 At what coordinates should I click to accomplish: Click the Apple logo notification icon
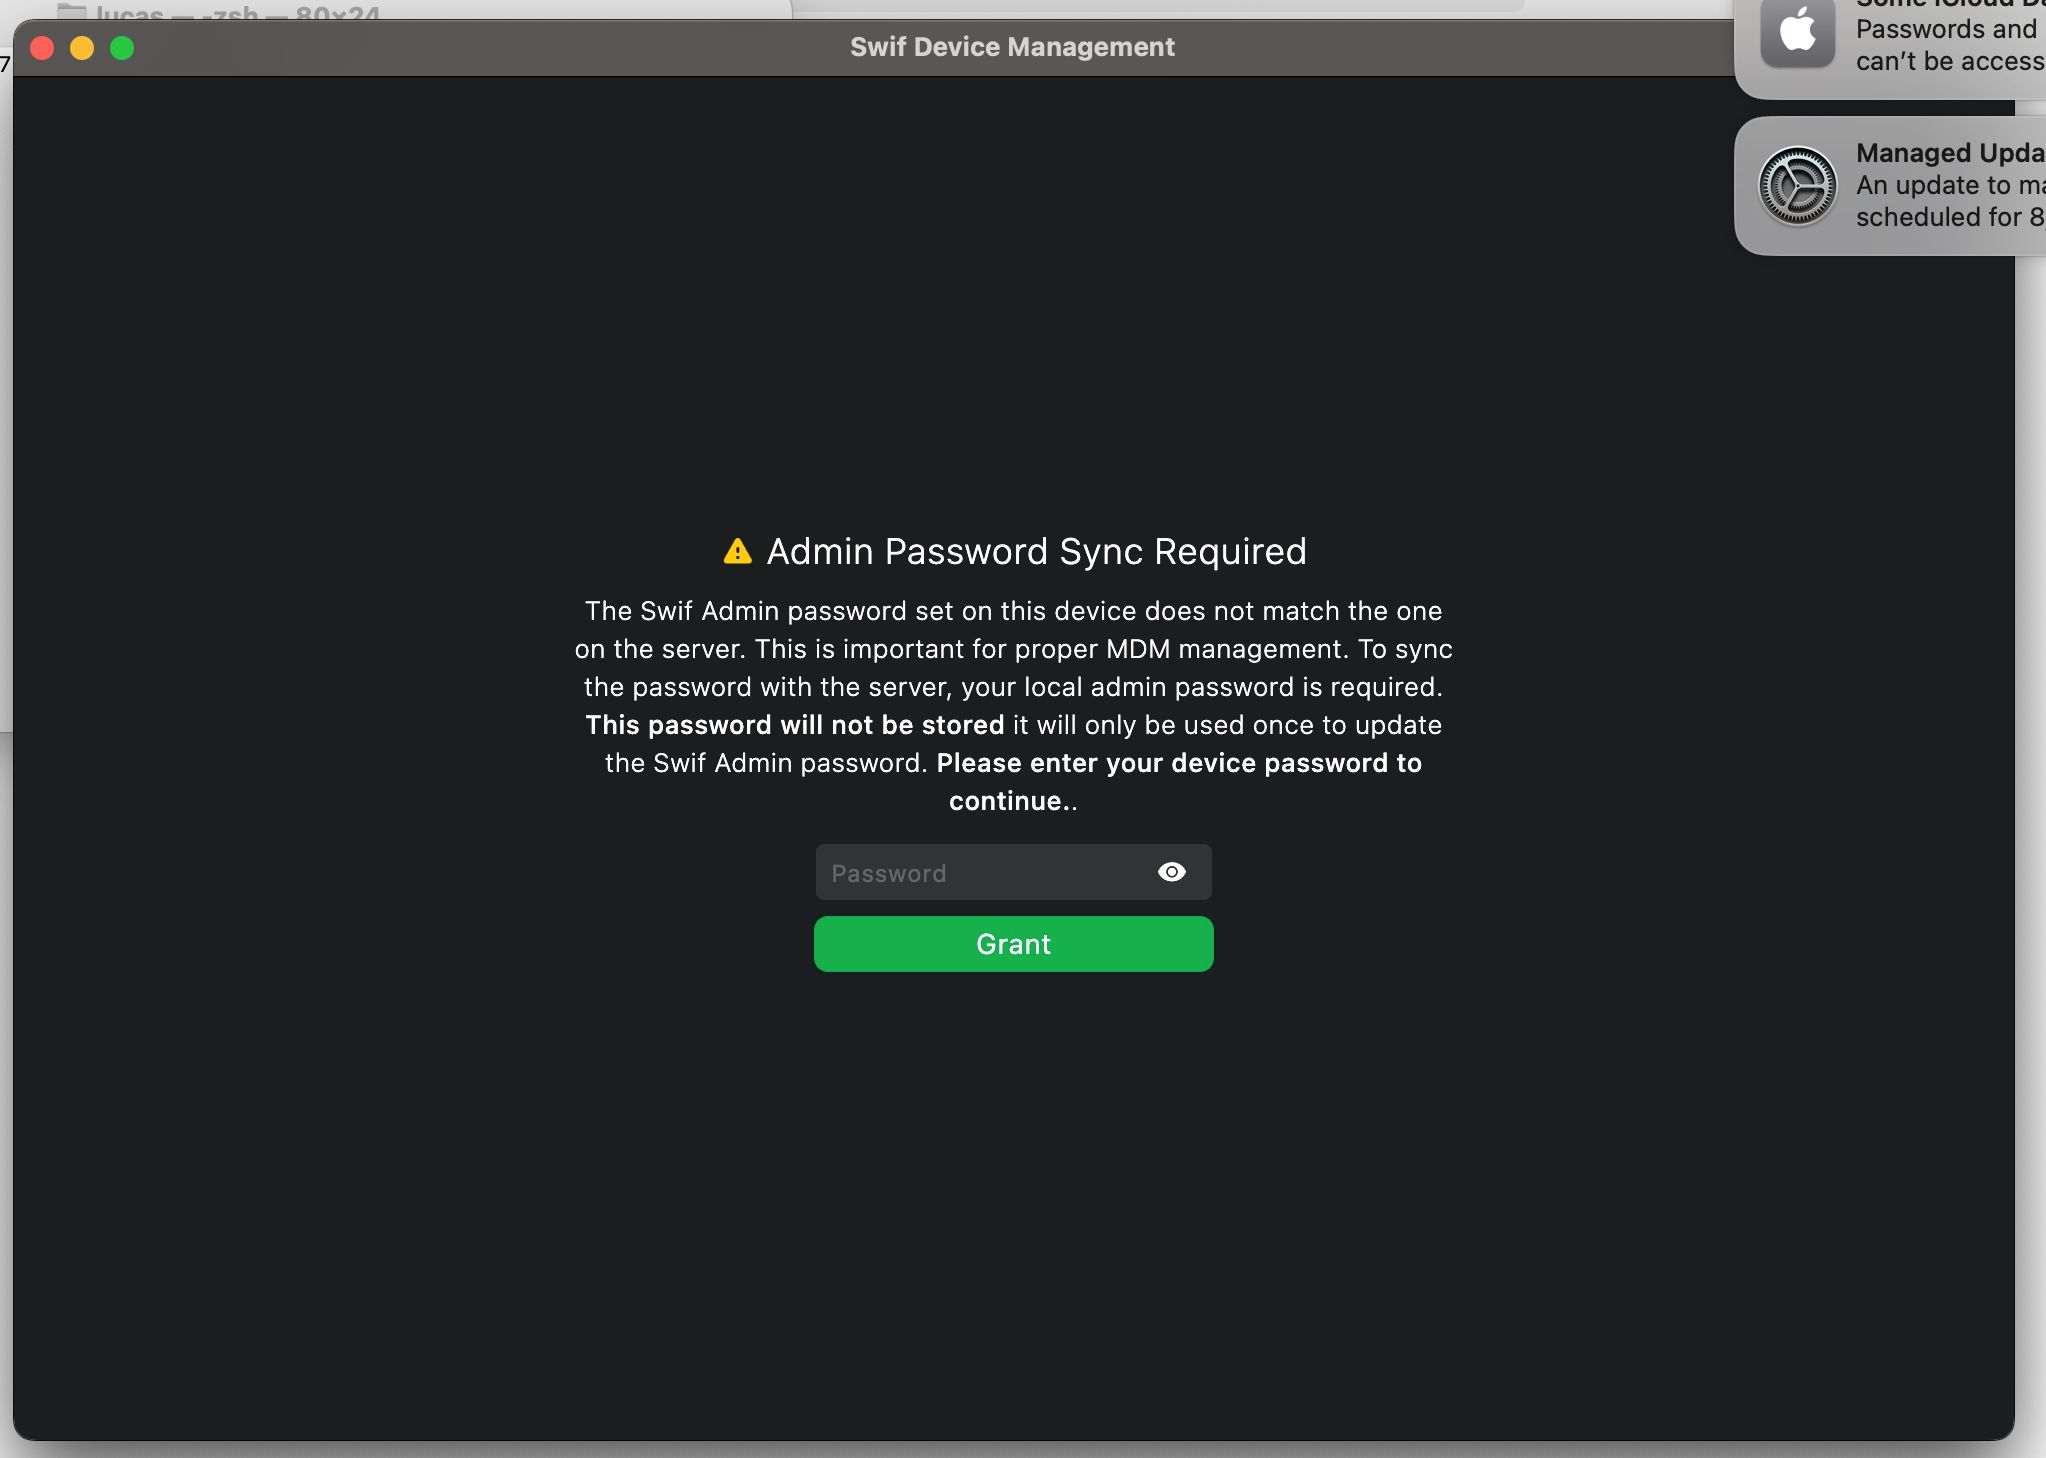click(1796, 32)
